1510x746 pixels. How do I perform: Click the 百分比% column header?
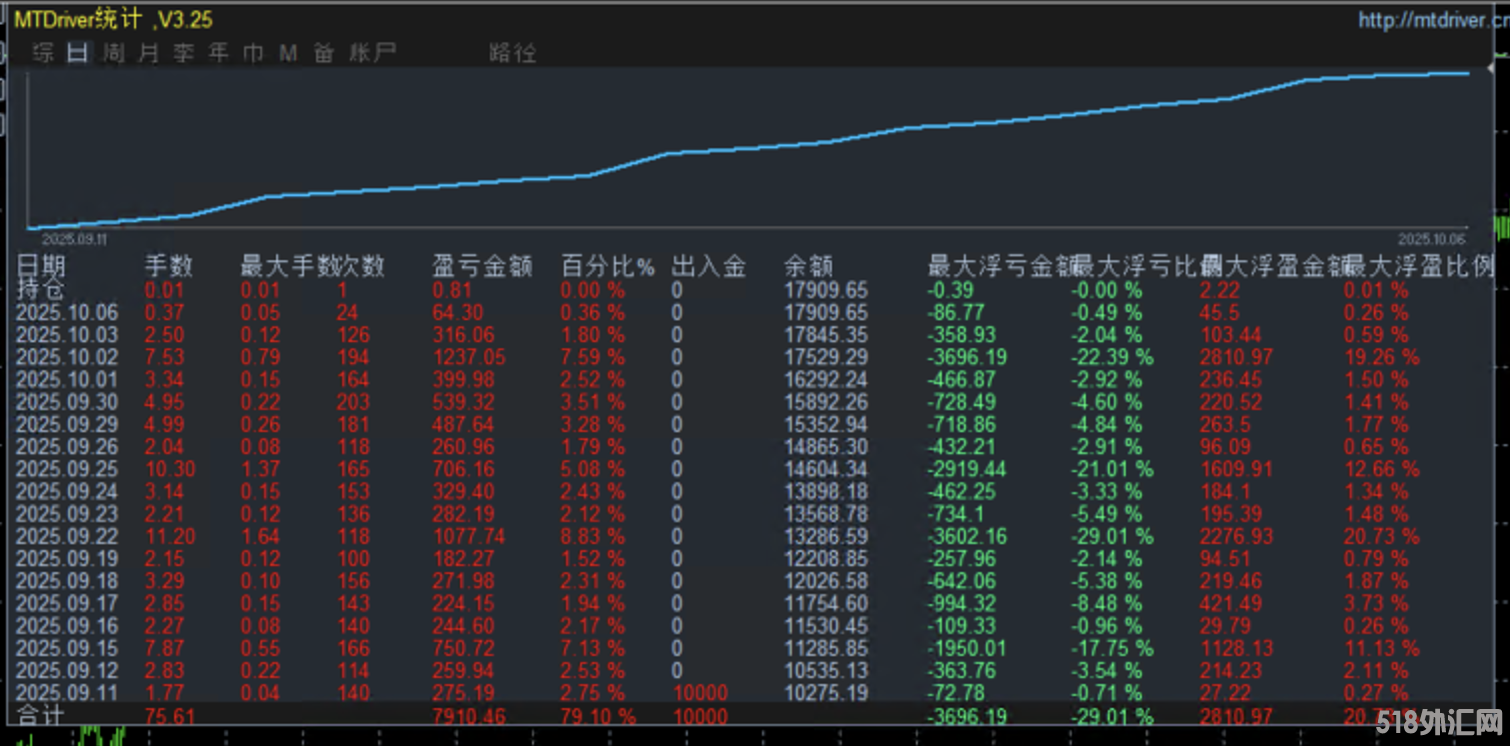coord(608,267)
